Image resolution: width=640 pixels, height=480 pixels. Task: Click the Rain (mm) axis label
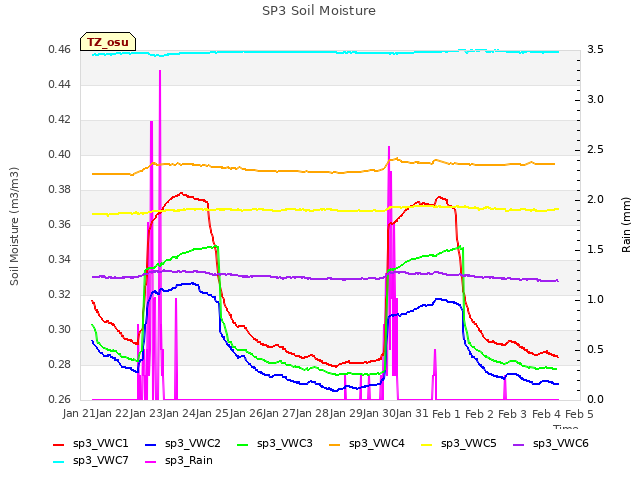click(626, 225)
